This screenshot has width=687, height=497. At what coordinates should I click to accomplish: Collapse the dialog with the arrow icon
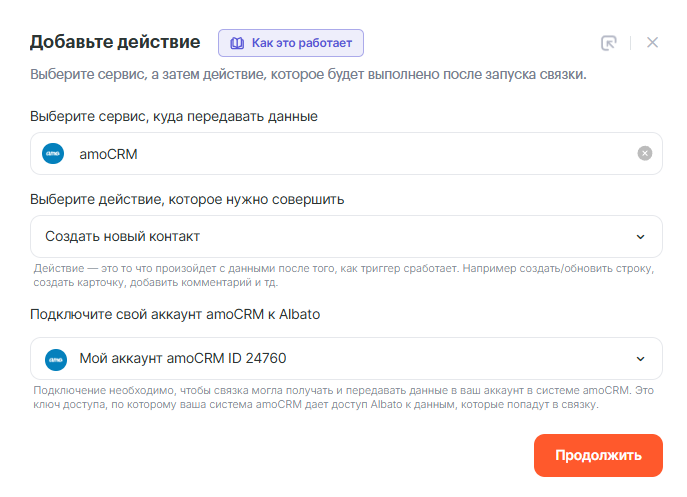click(x=608, y=43)
